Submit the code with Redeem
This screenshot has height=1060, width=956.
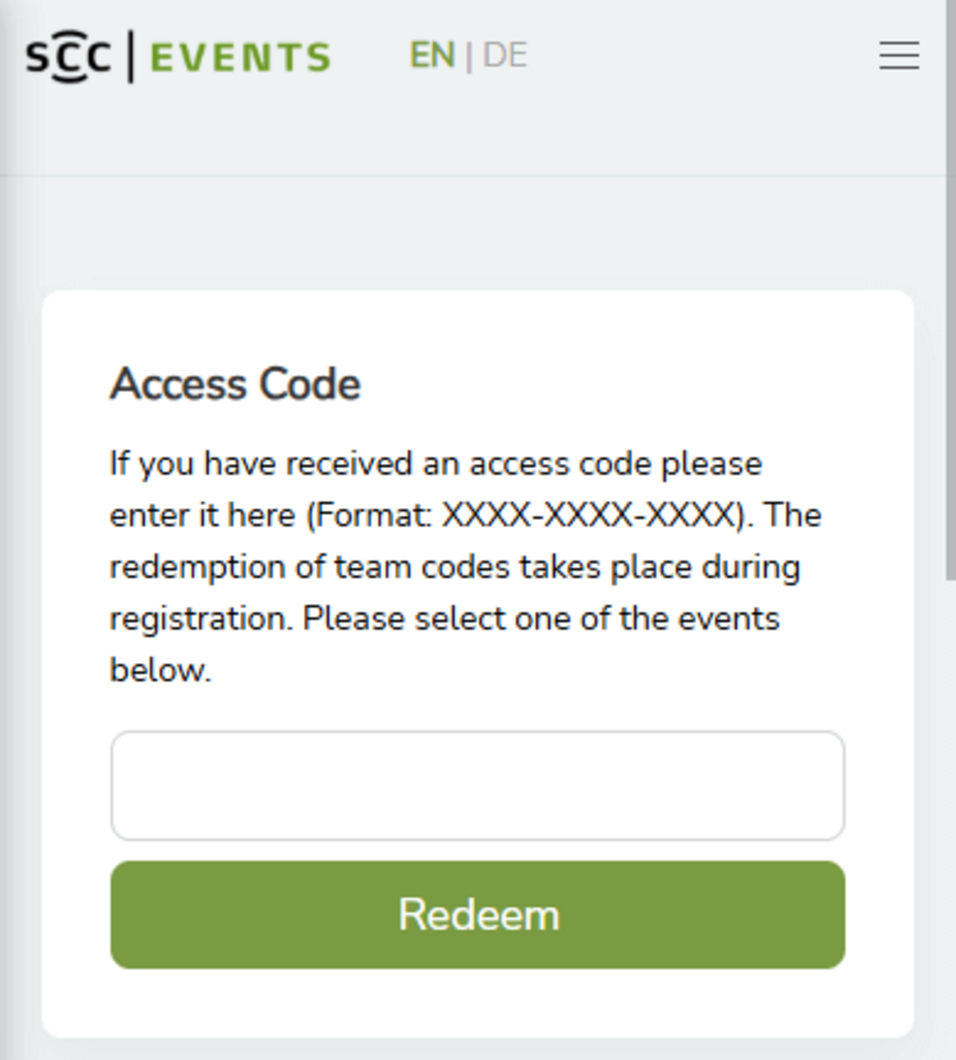(x=477, y=915)
